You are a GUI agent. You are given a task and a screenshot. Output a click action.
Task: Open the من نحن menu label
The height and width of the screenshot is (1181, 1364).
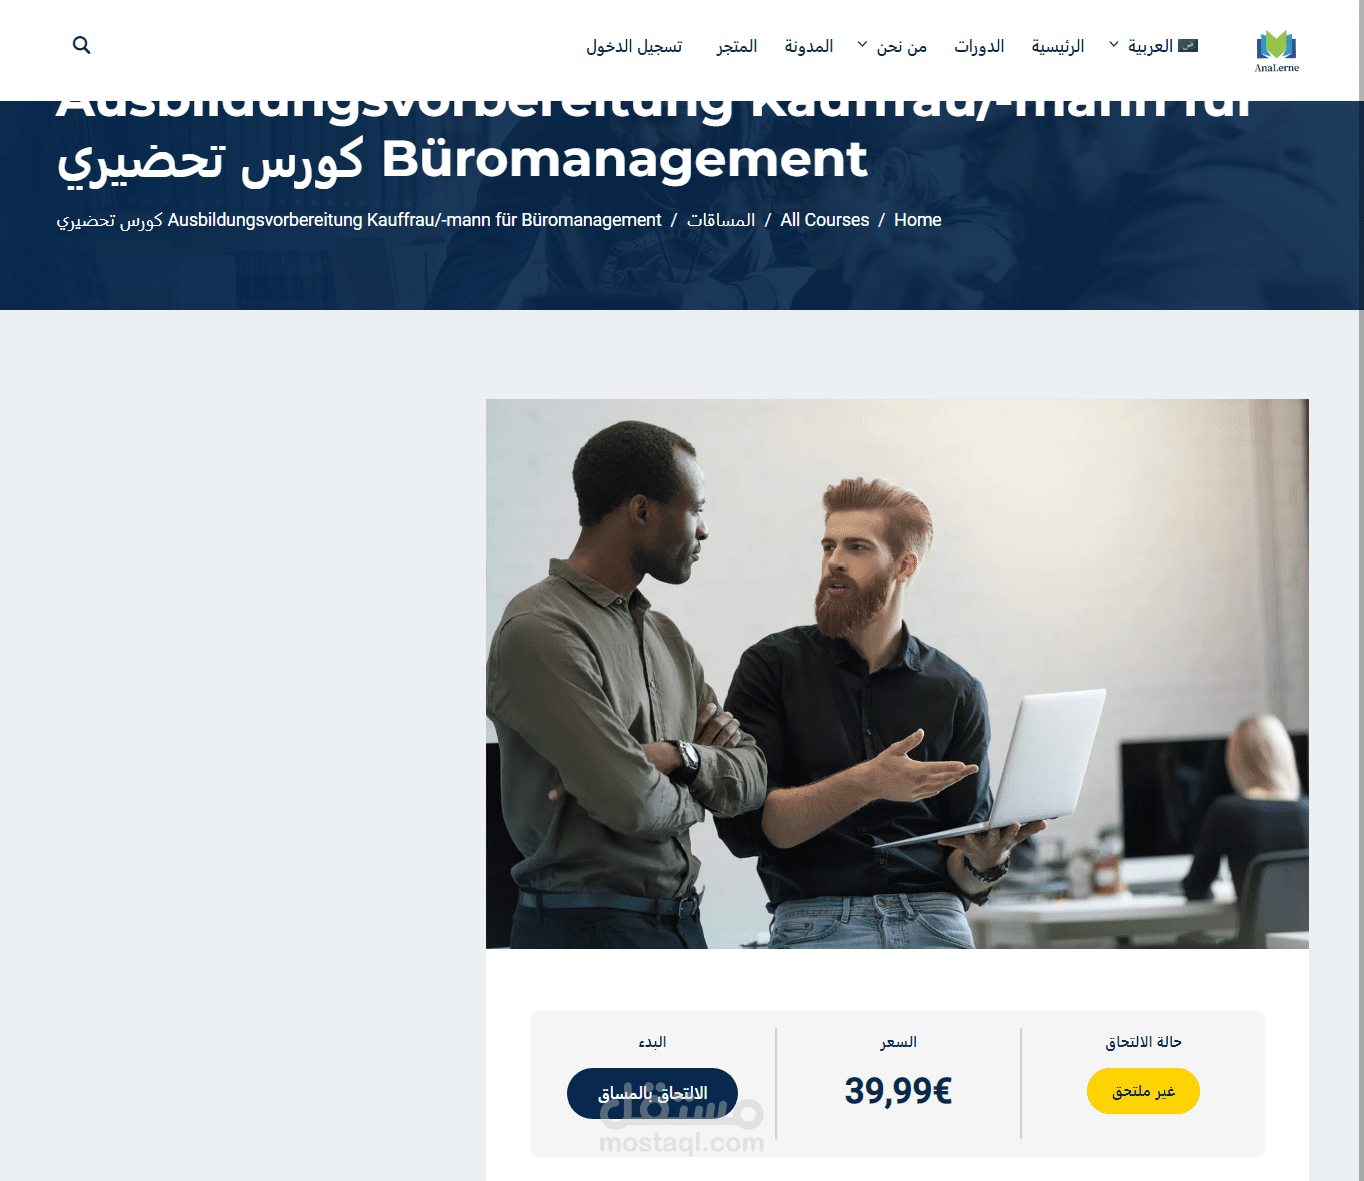click(902, 46)
